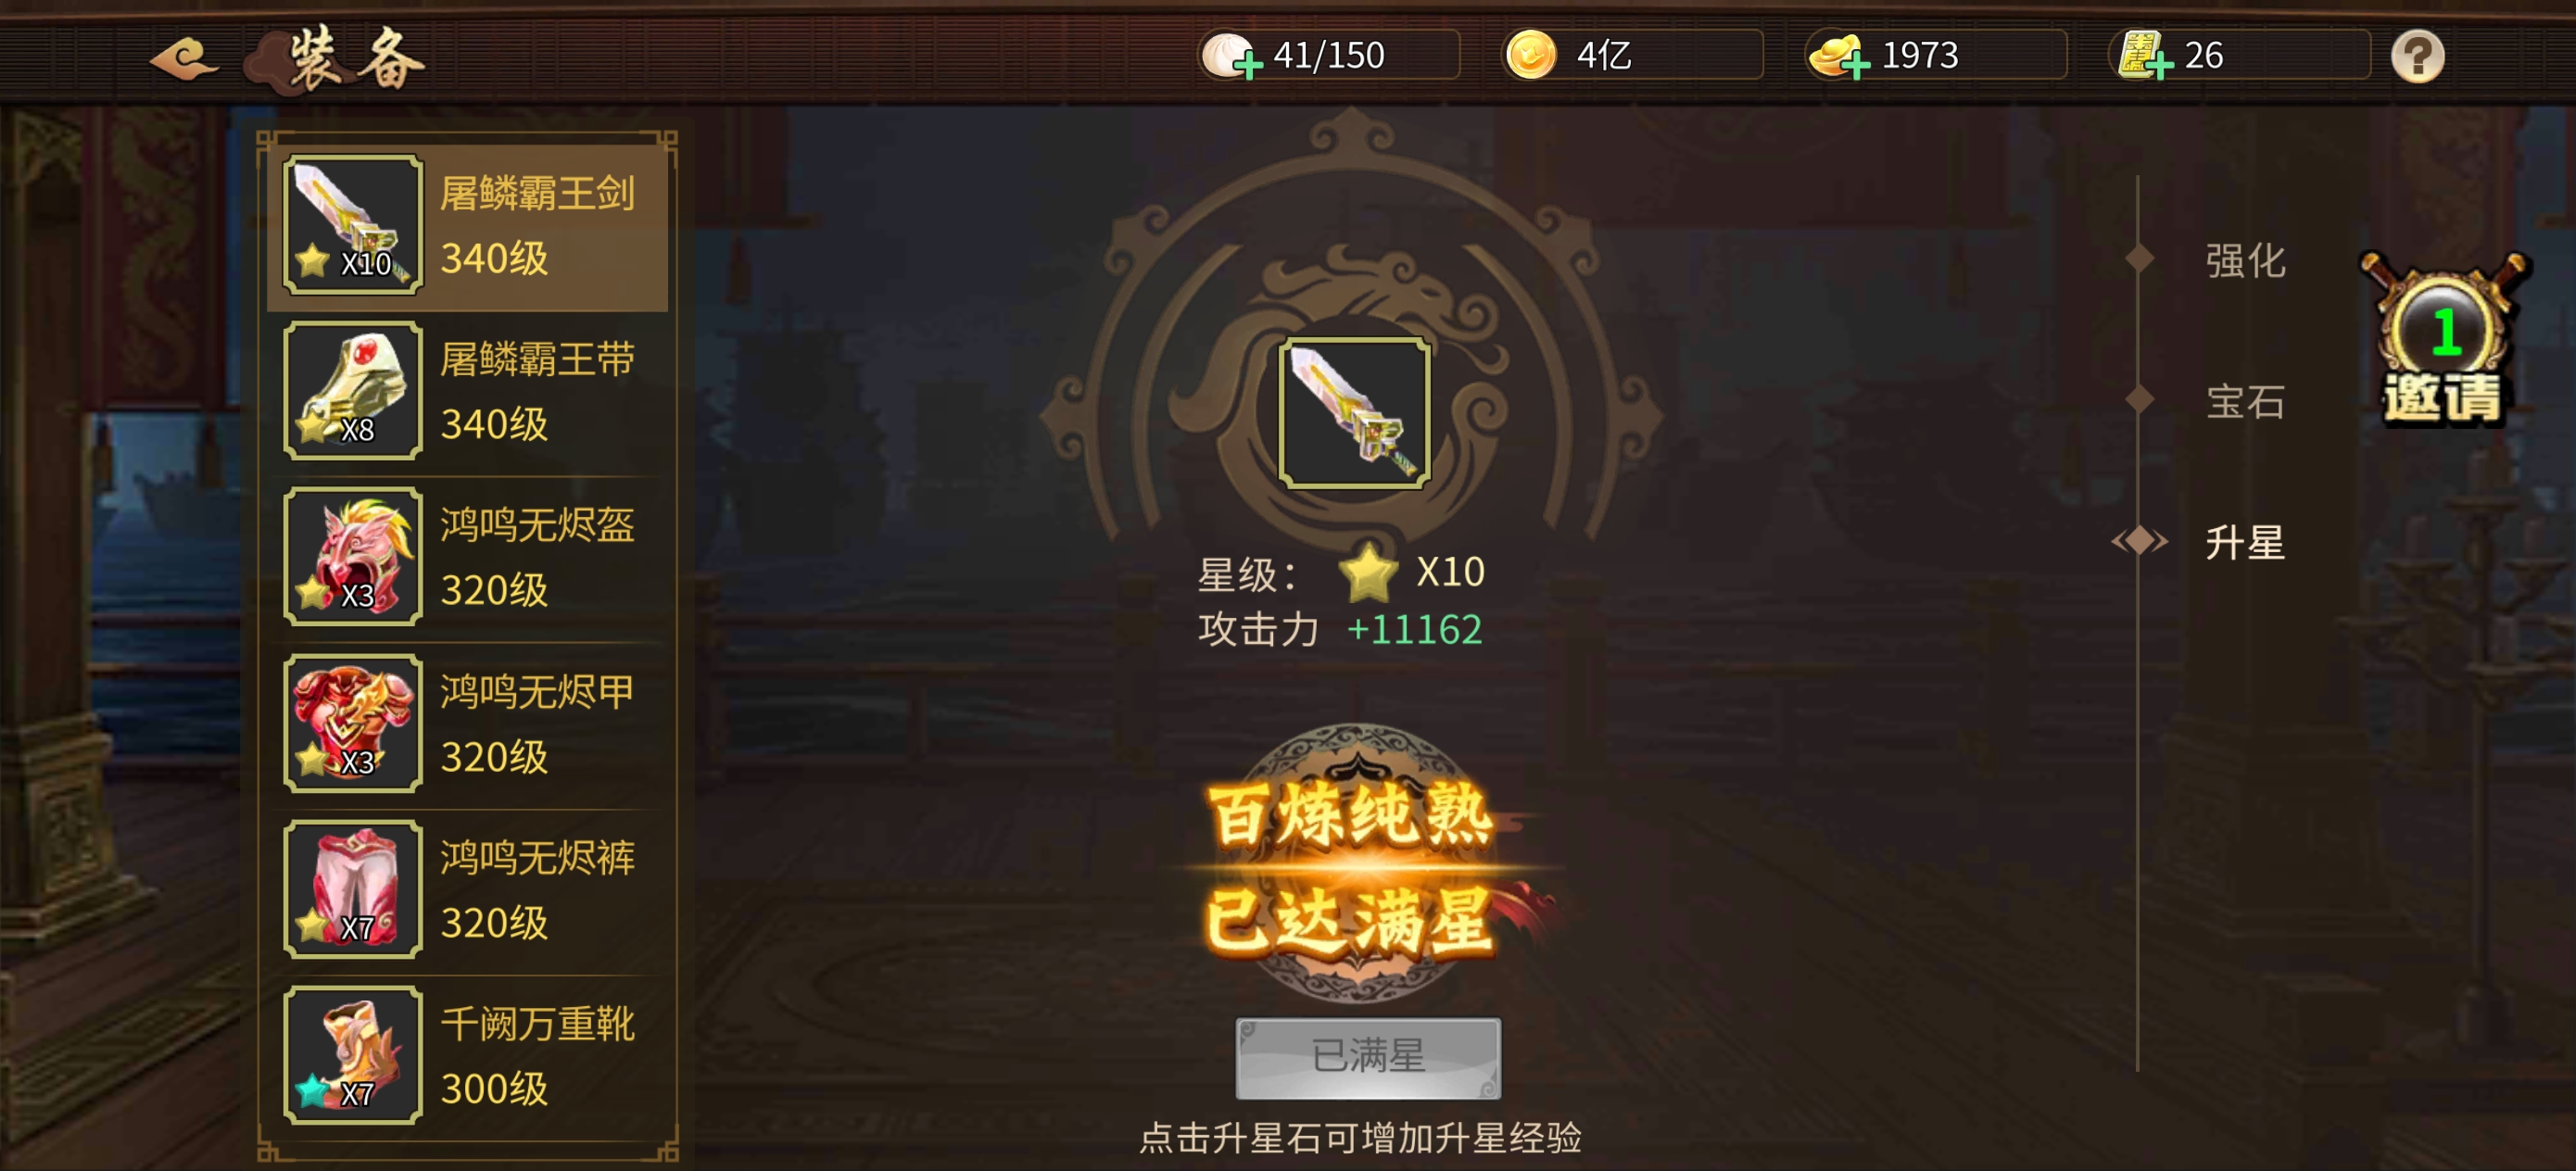Click the greyed 已满星 button
The height and width of the screenshot is (1171, 2576).
pyautogui.click(x=1368, y=1057)
